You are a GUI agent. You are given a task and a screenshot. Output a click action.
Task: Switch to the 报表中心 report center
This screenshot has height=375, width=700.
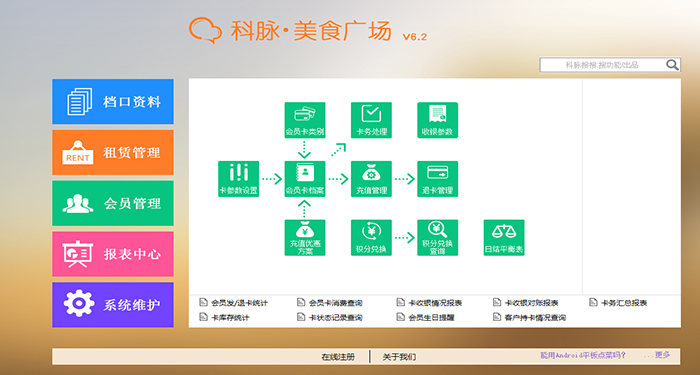[x=113, y=254]
